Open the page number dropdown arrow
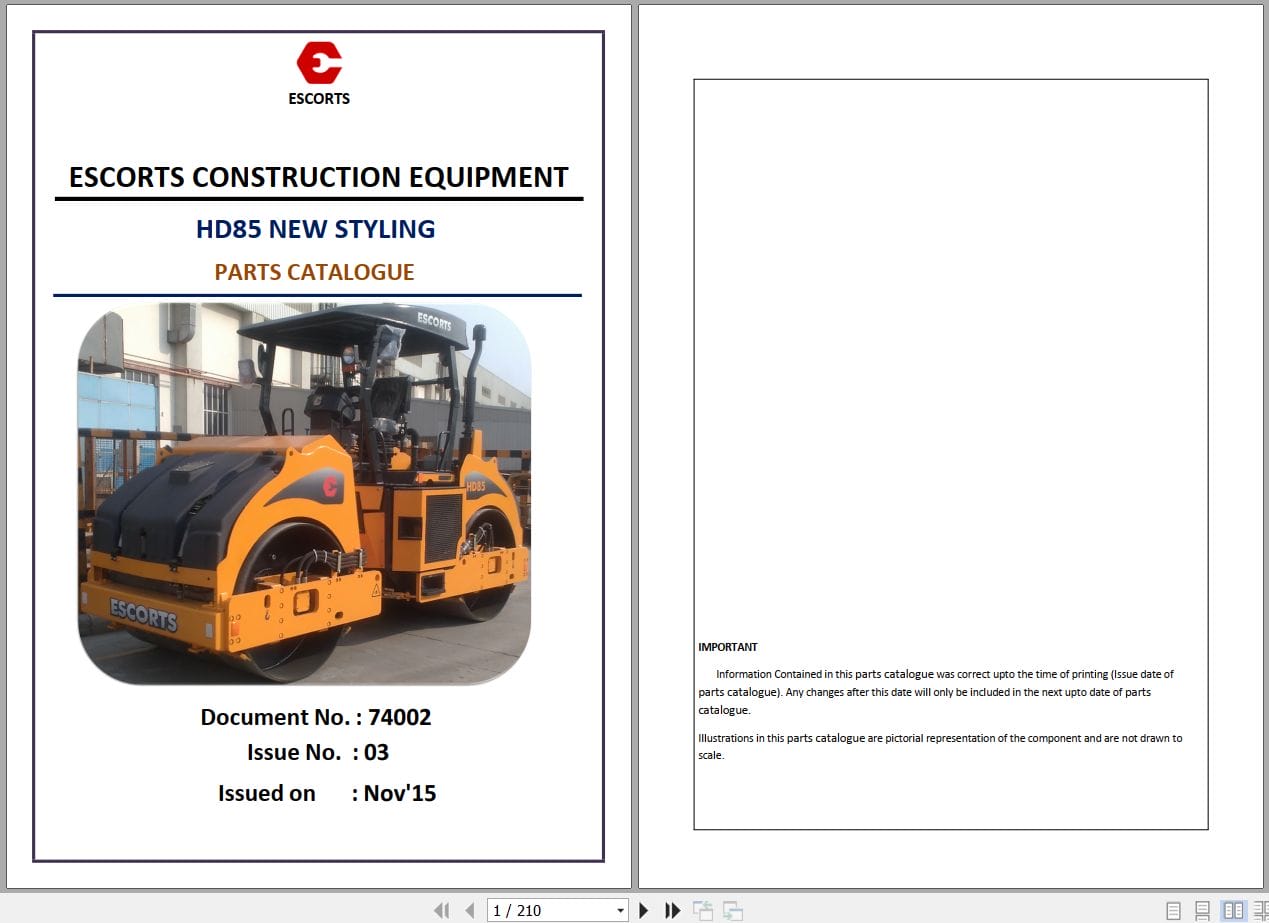 pos(620,910)
